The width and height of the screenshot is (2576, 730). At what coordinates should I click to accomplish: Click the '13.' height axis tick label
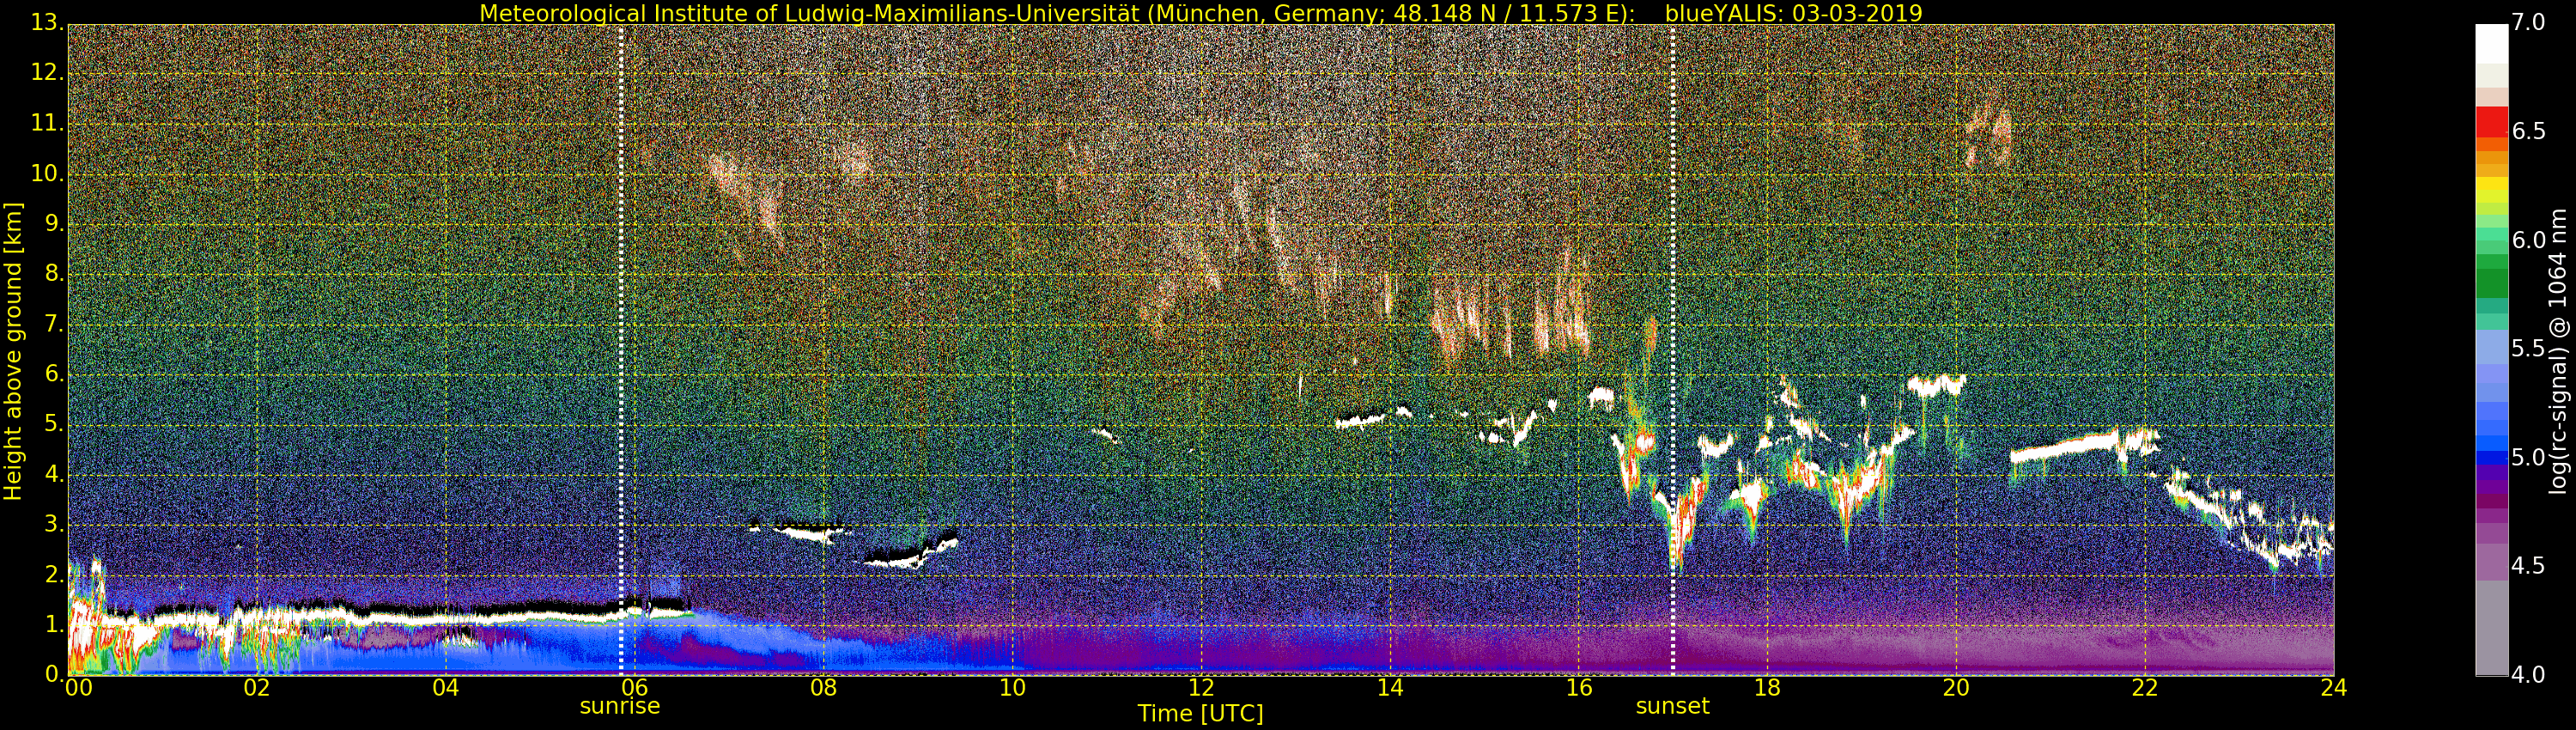(47, 23)
